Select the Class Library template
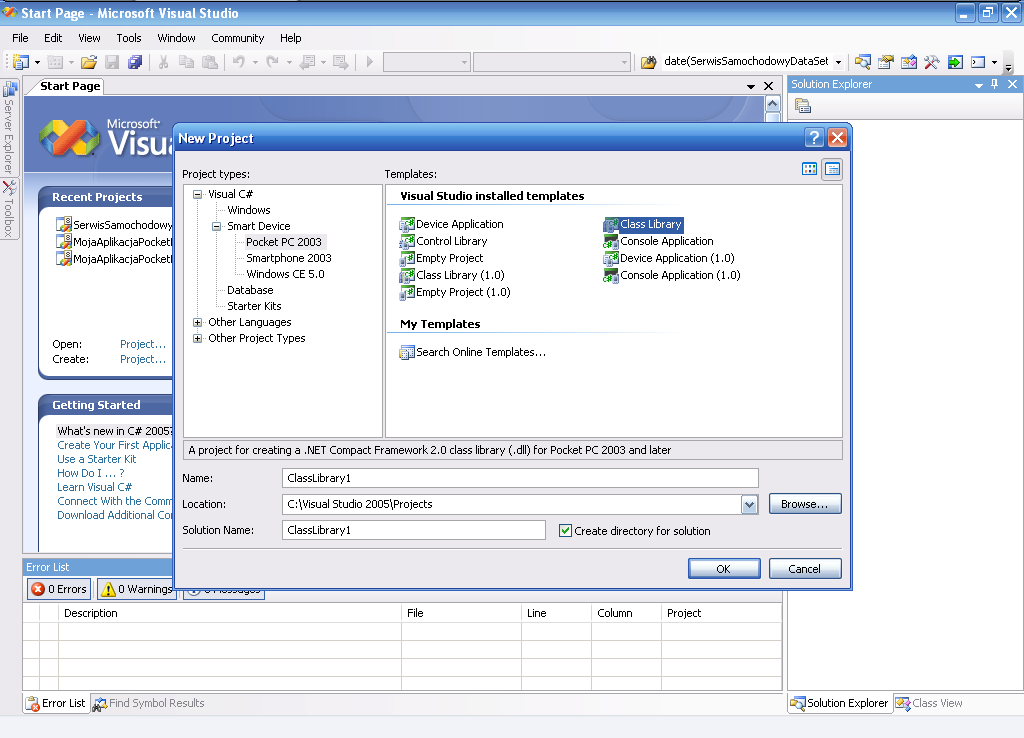 [643, 224]
